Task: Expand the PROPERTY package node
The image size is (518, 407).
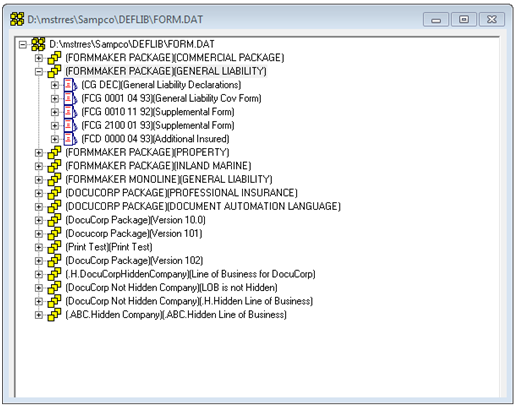Action: 39,153
